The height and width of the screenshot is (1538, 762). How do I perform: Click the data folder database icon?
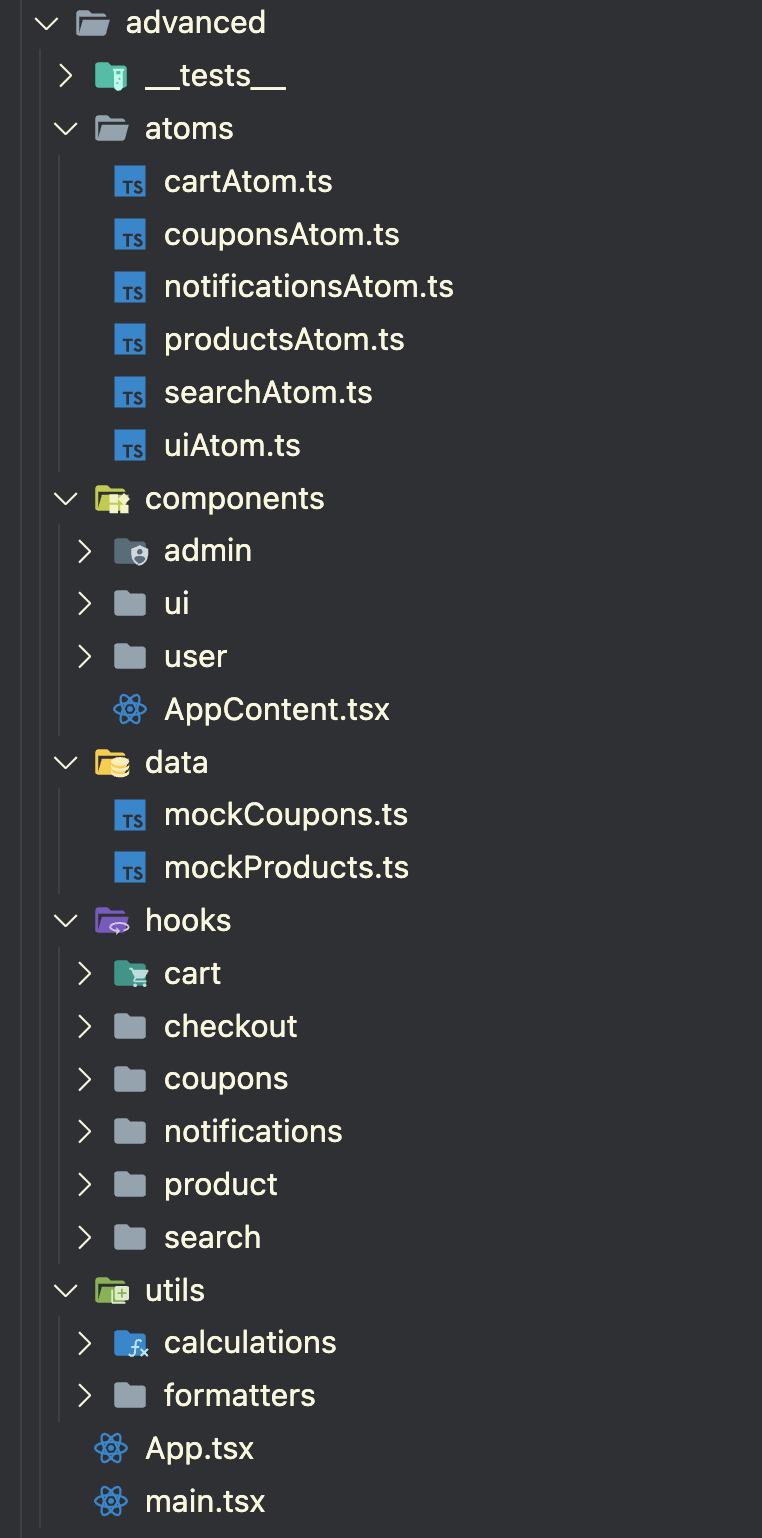pyautogui.click(x=111, y=763)
